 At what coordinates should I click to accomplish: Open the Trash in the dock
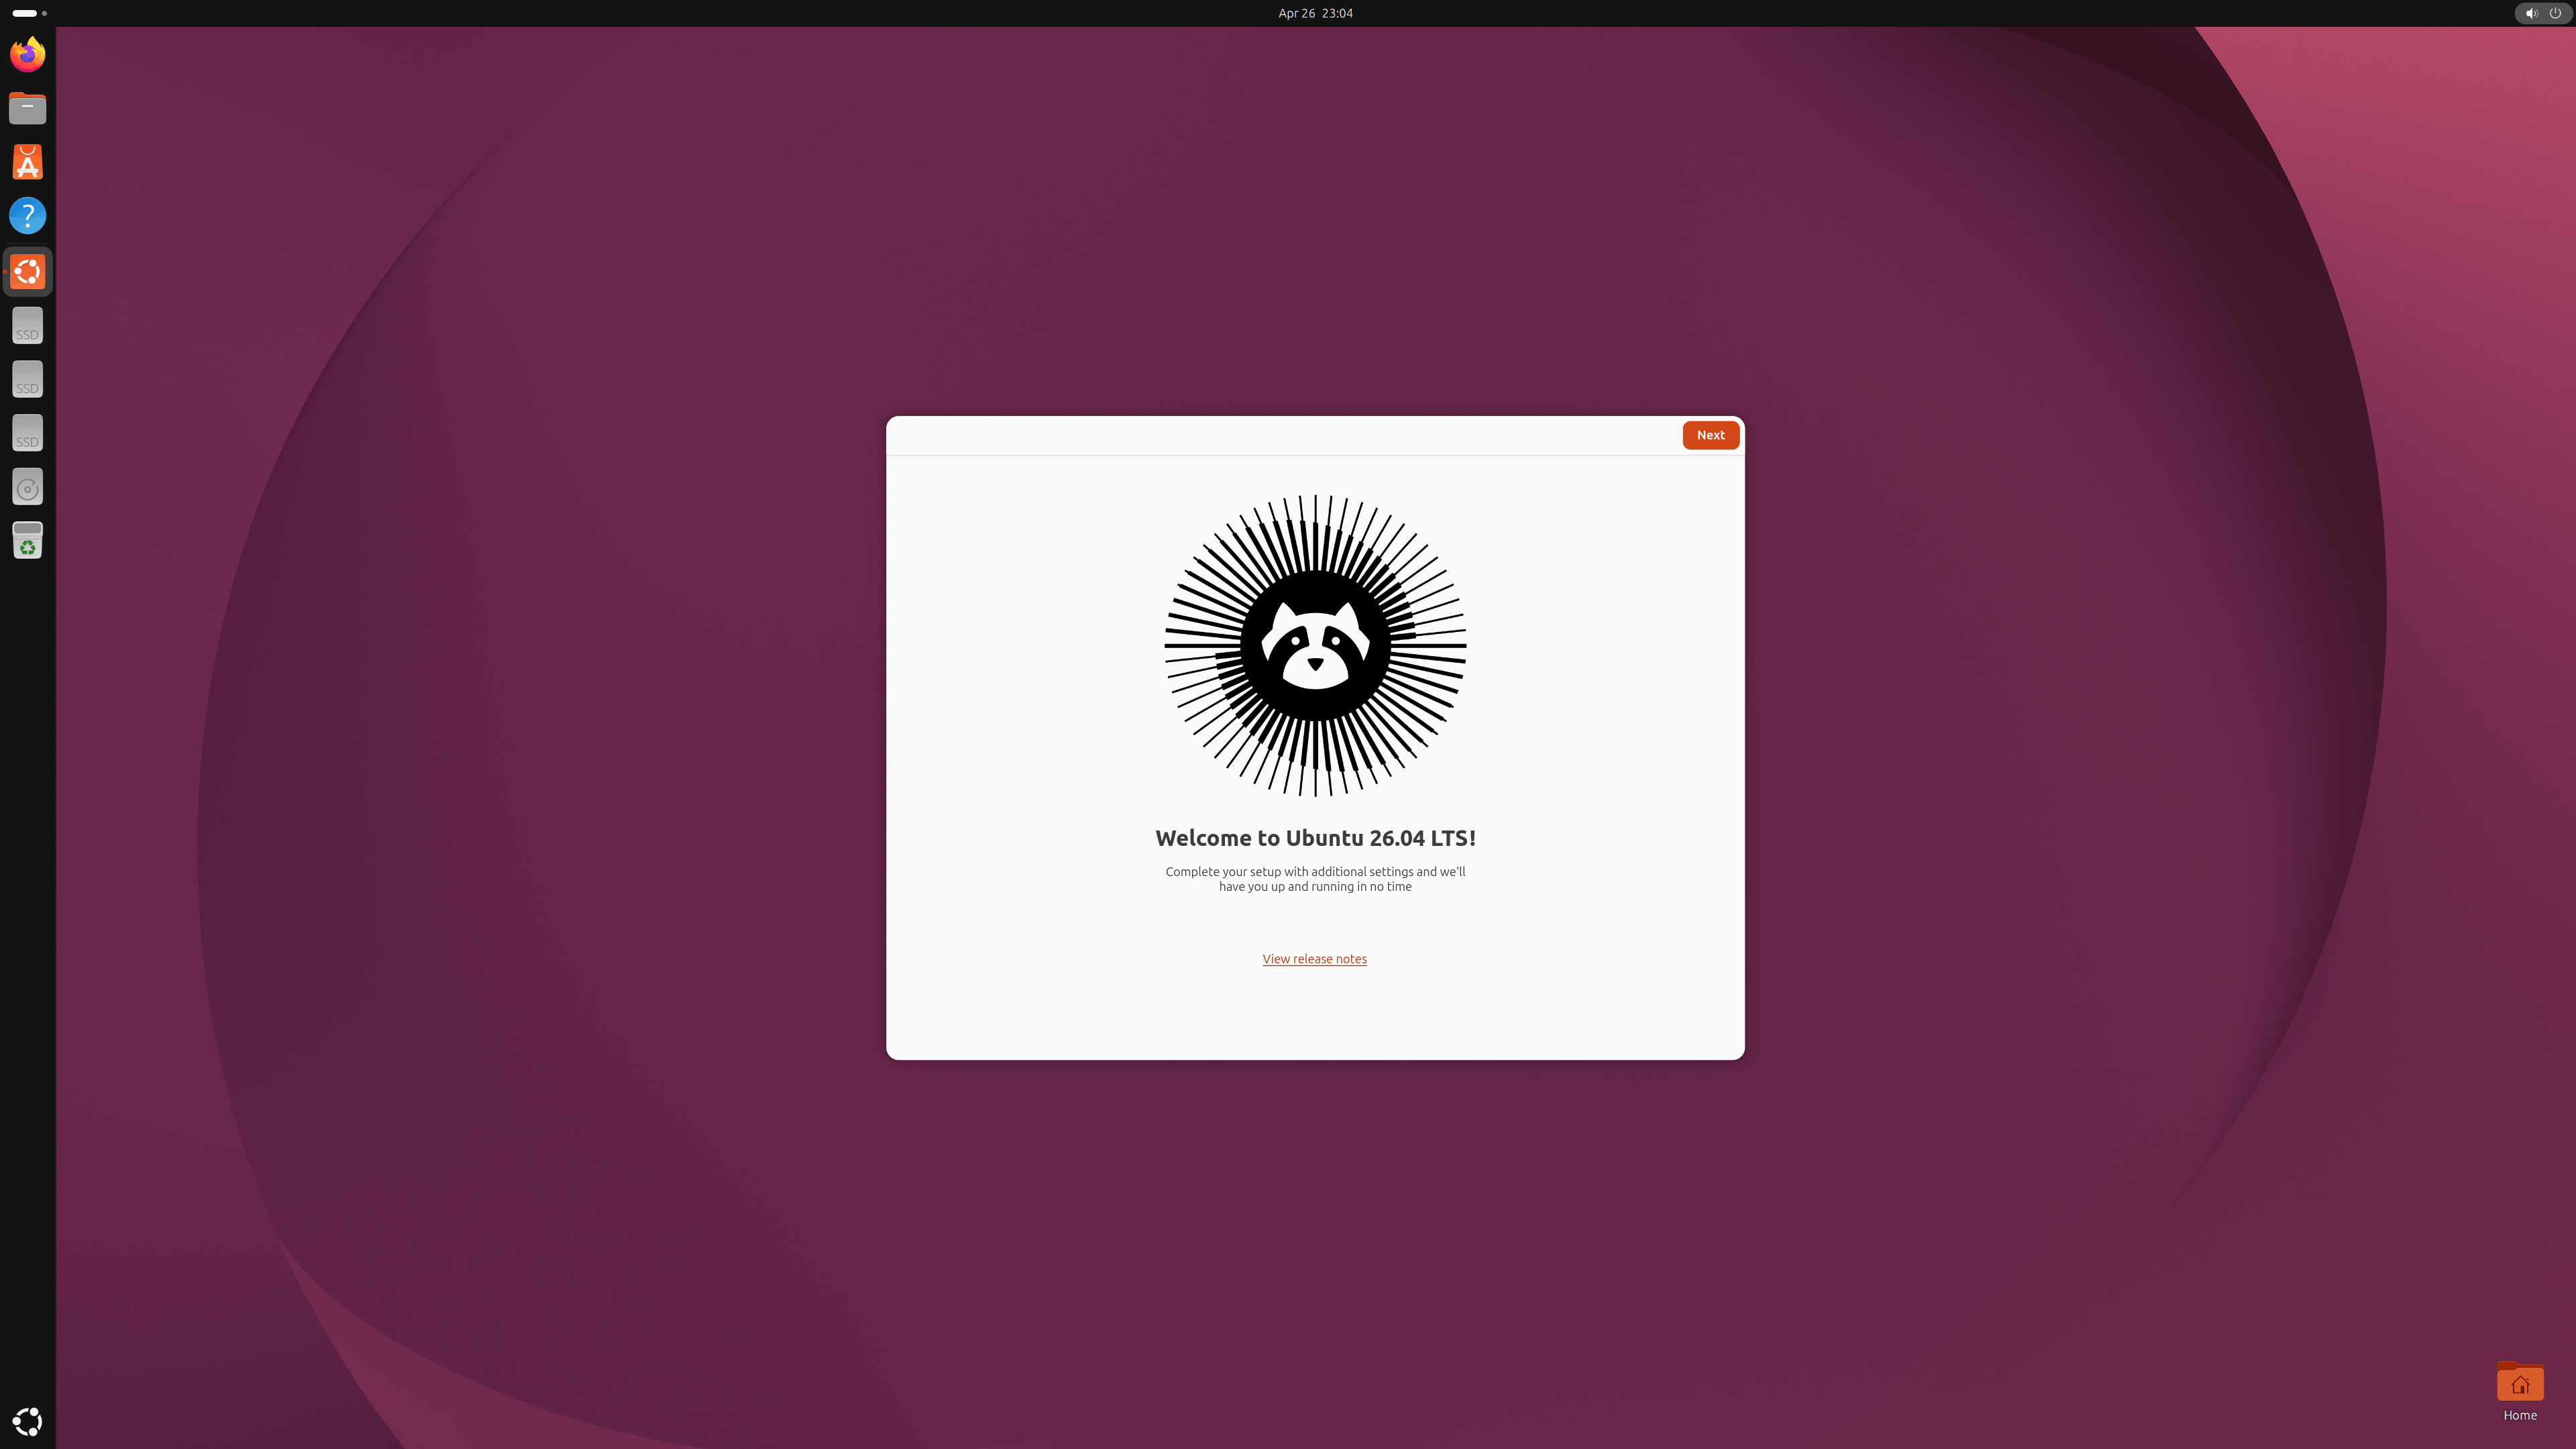coord(27,541)
